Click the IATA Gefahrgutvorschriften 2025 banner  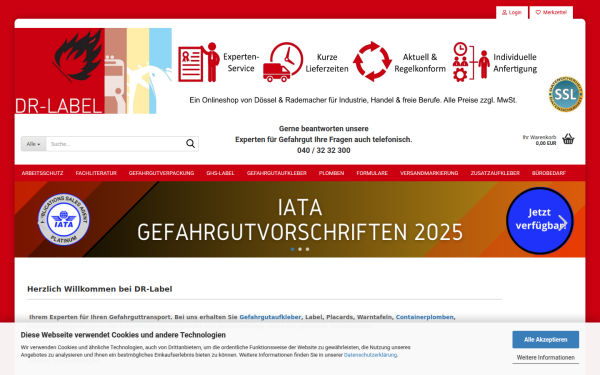tap(300, 219)
